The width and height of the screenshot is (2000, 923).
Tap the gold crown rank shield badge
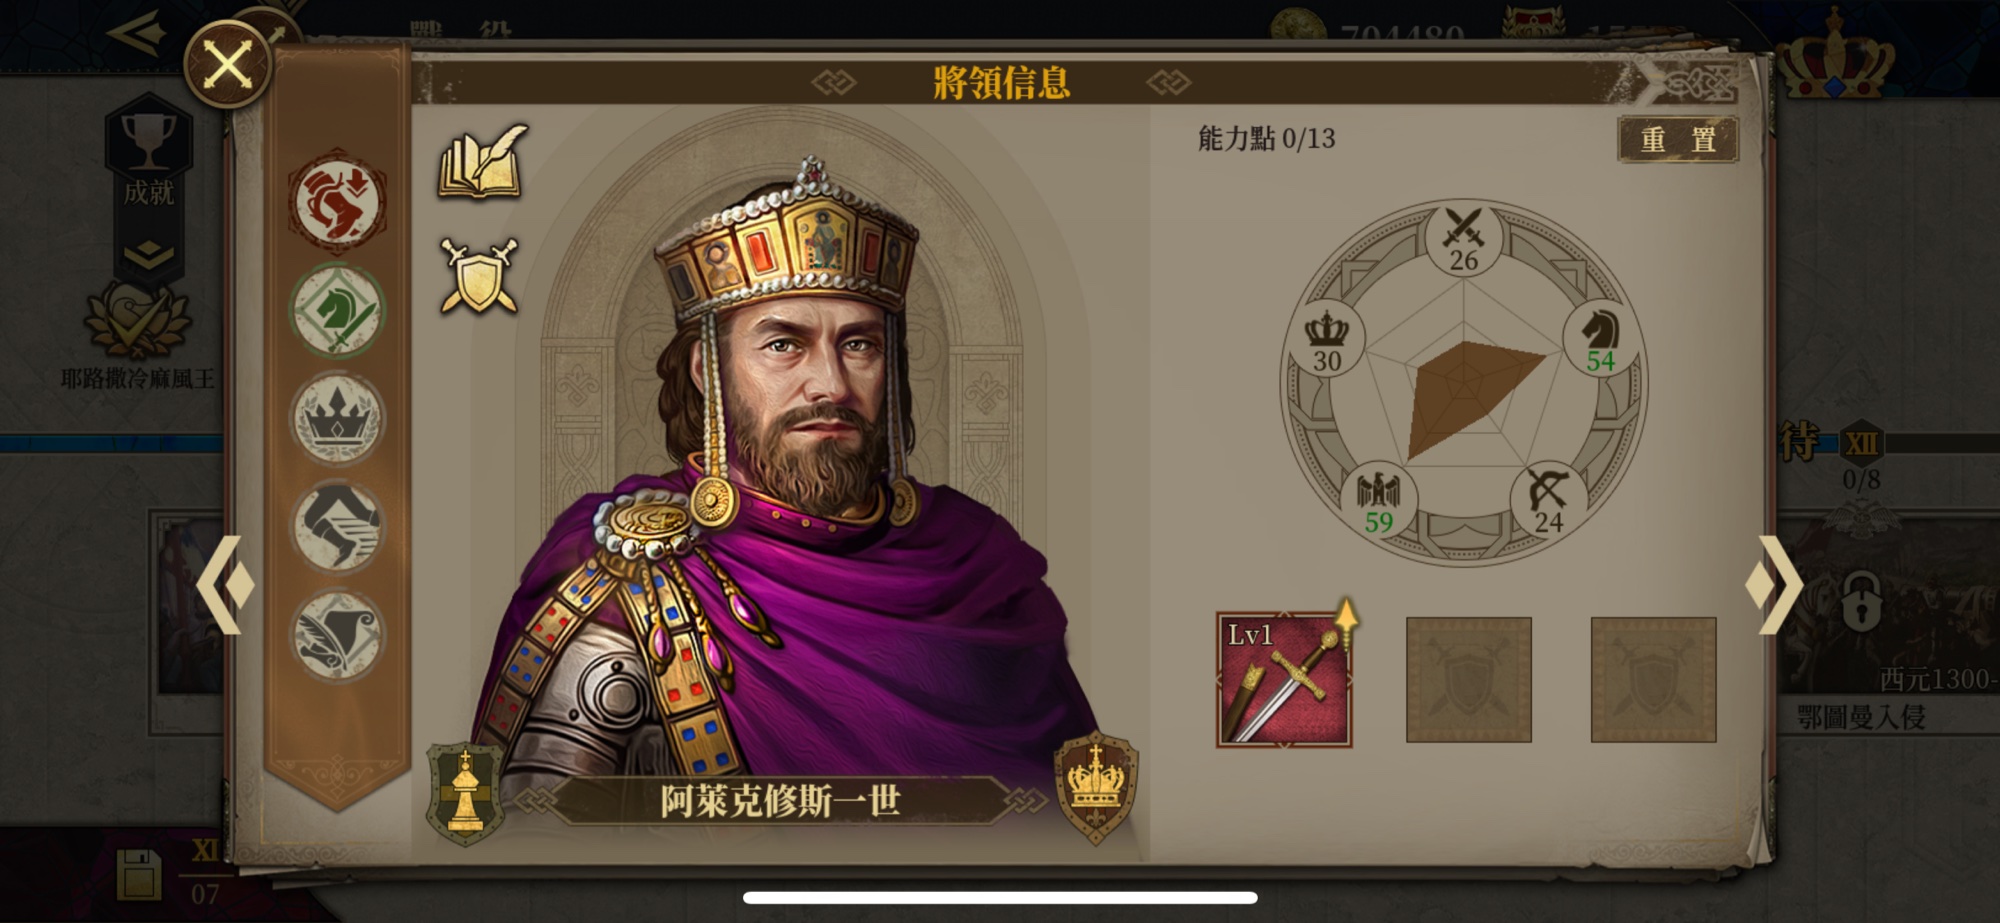point(1096,786)
